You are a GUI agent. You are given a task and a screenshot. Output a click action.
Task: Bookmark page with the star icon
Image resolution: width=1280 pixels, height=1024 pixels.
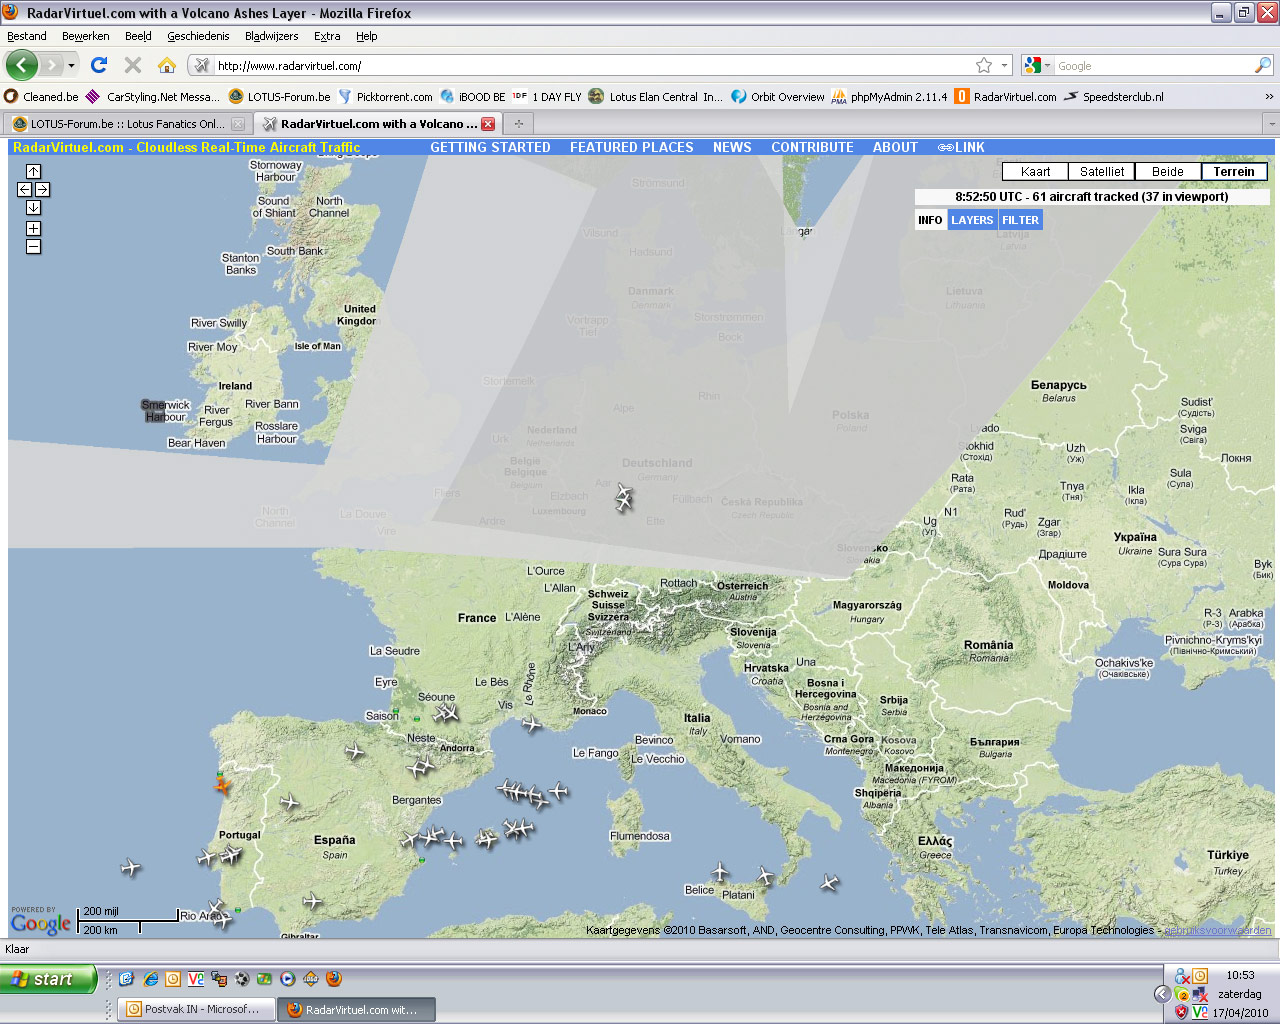(x=984, y=65)
